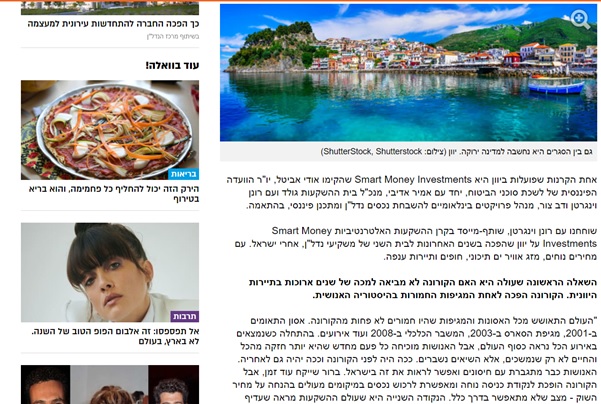This screenshot has height=404, width=601.
Task: Click the Shutterstock photo credit caption
Action: pos(456,151)
